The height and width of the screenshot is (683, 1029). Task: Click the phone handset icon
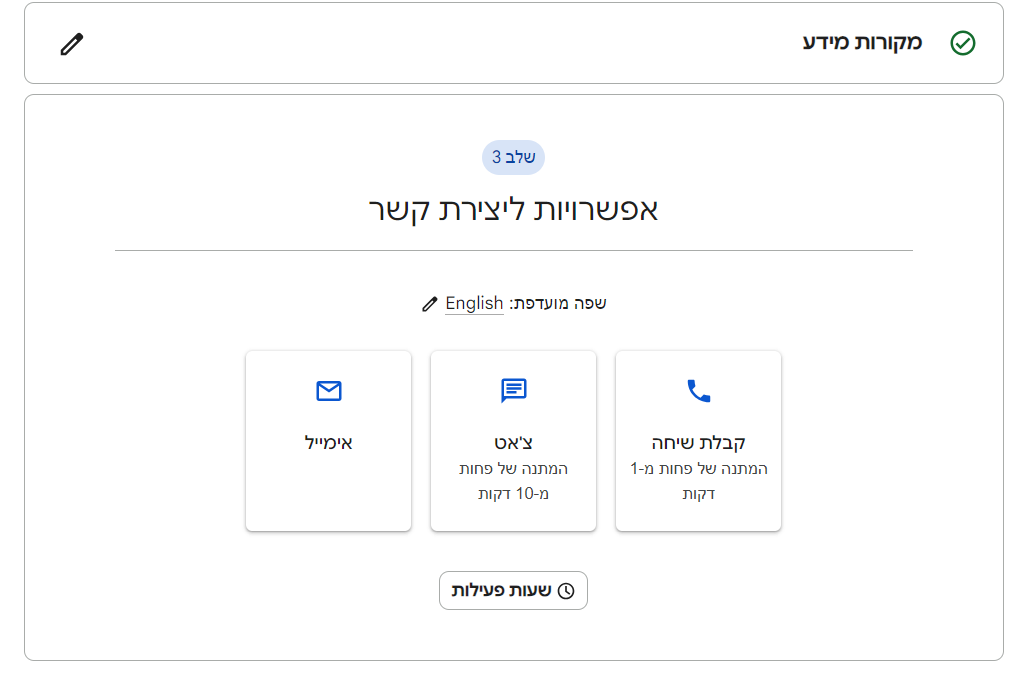(x=698, y=391)
